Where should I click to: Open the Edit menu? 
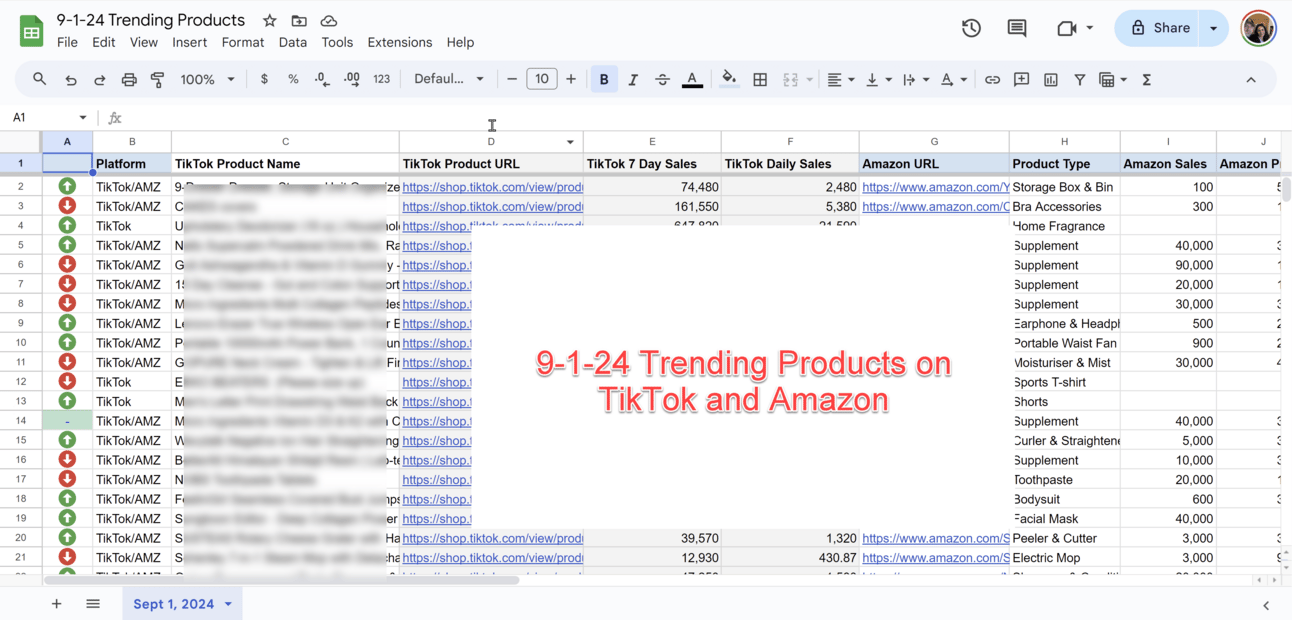(103, 42)
